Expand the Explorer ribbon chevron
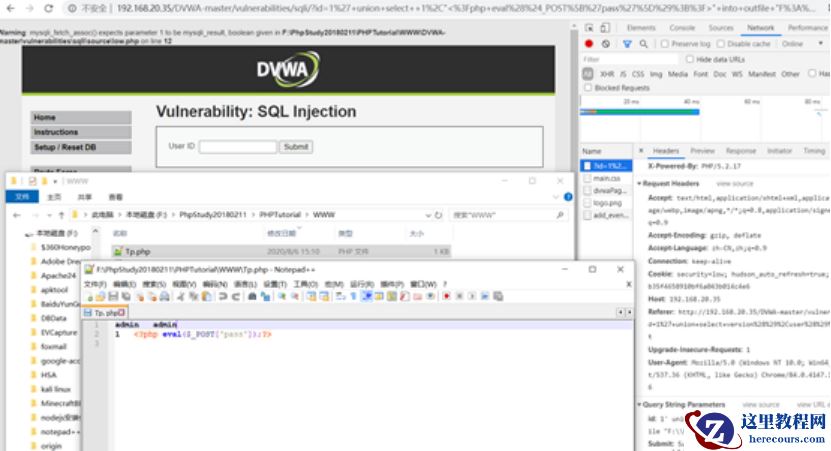 pos(555,197)
